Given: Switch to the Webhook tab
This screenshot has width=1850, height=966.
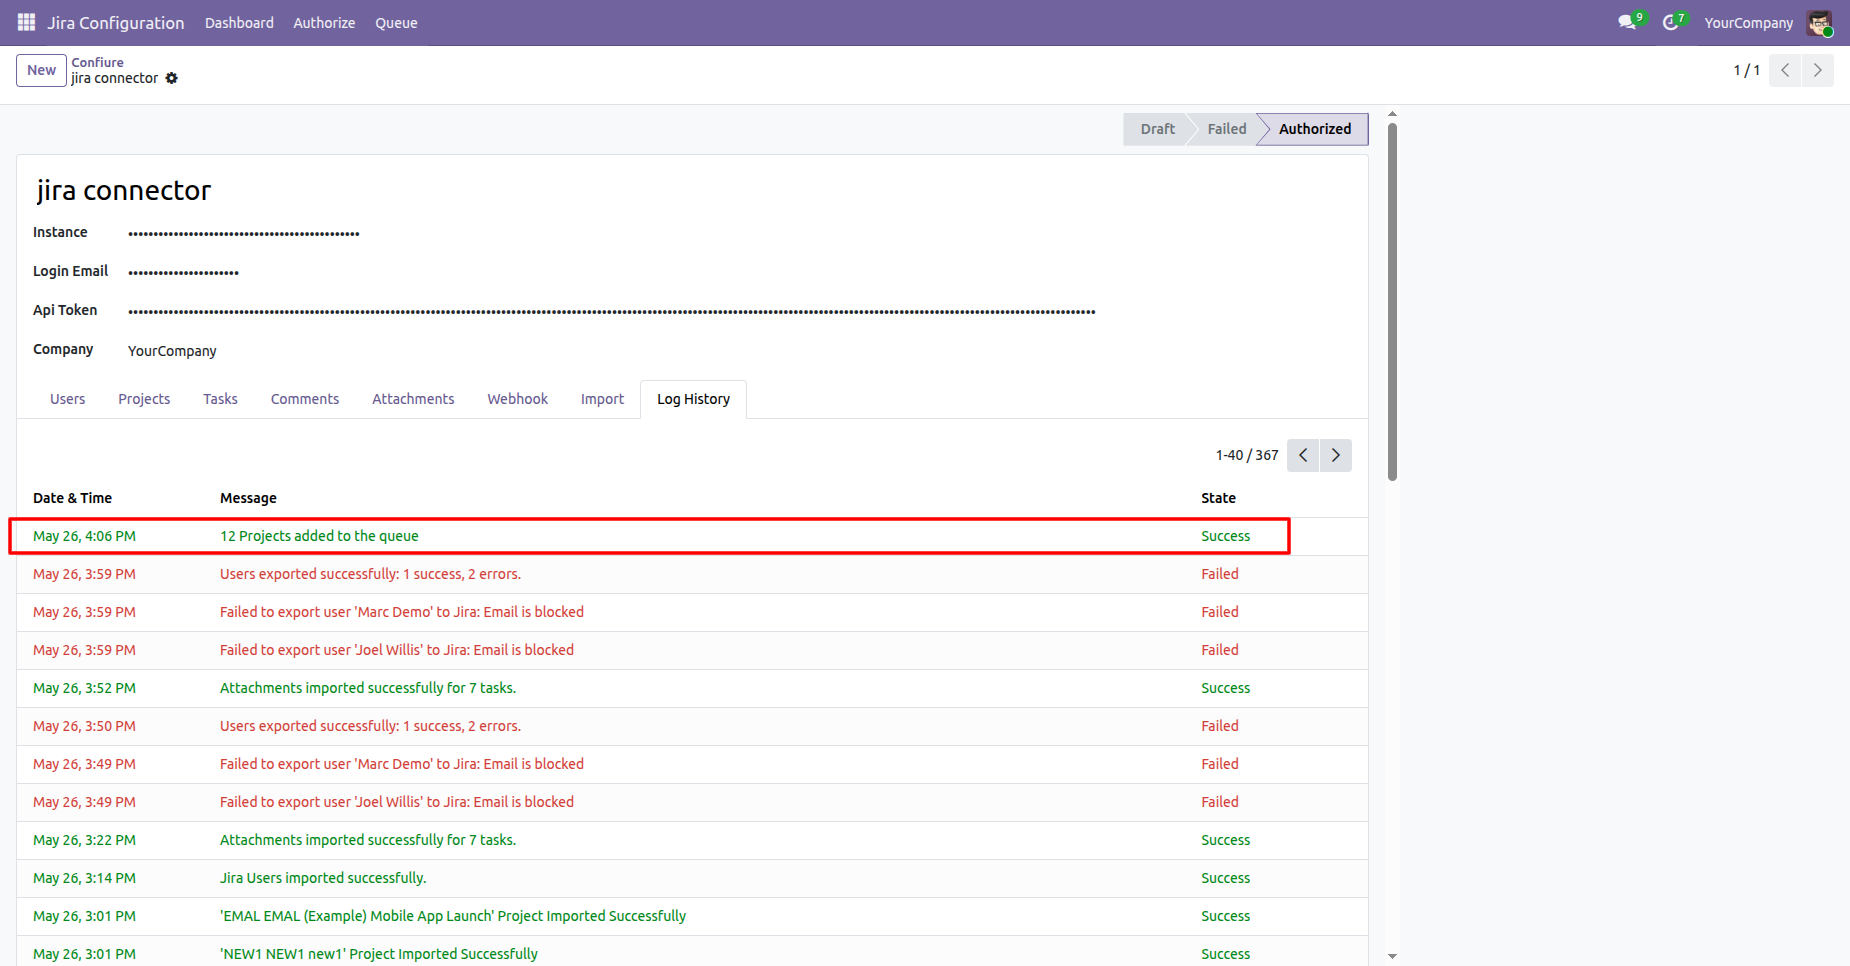Looking at the screenshot, I should (x=518, y=399).
